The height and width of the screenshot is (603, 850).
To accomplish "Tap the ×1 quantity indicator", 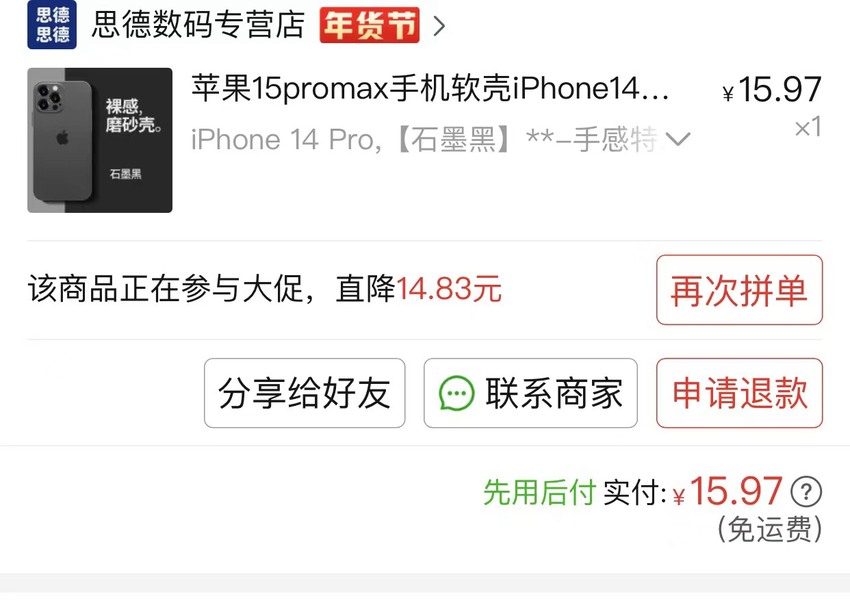I will point(808,128).
